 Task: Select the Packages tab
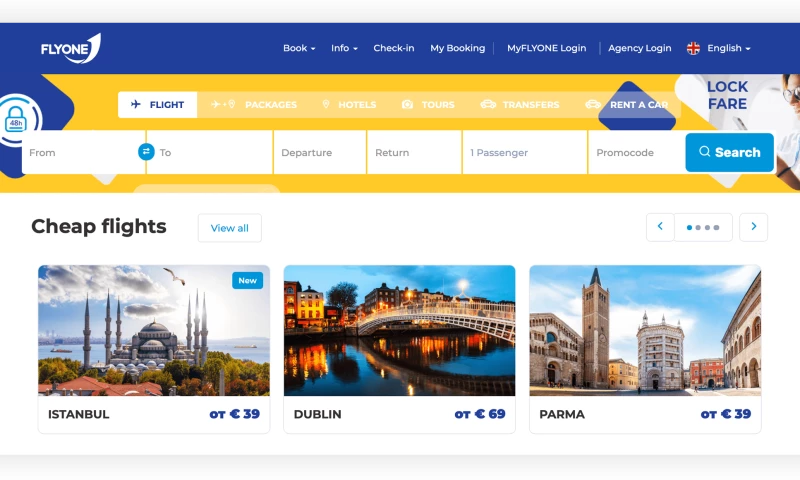point(255,105)
